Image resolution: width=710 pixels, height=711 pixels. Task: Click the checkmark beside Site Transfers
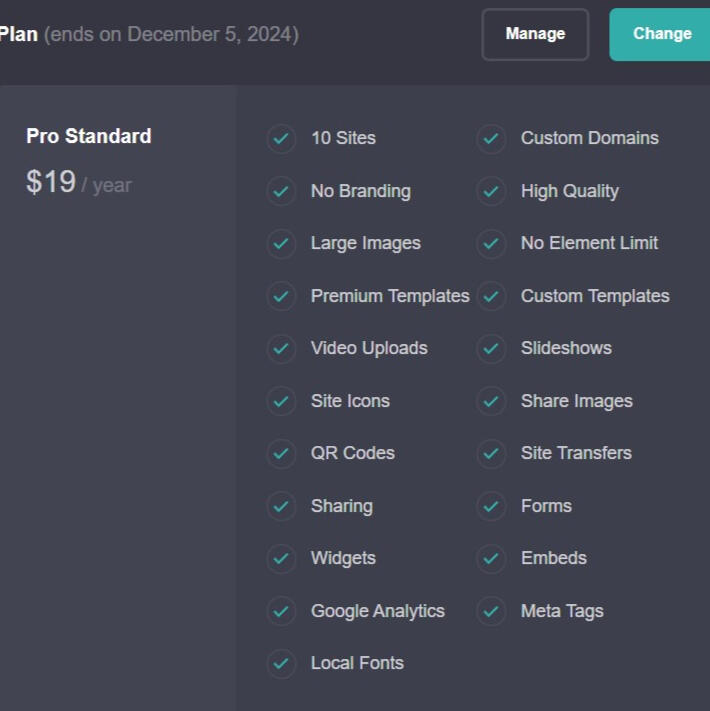click(491, 453)
